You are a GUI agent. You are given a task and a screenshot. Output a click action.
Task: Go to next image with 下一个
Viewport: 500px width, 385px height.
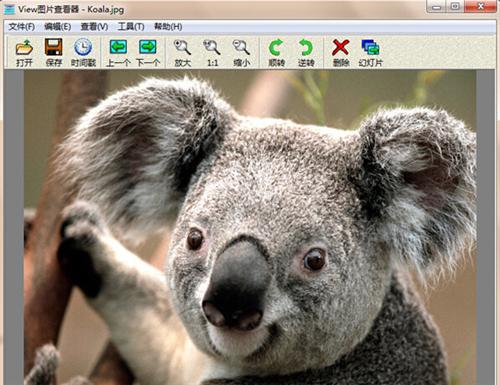pos(148,52)
